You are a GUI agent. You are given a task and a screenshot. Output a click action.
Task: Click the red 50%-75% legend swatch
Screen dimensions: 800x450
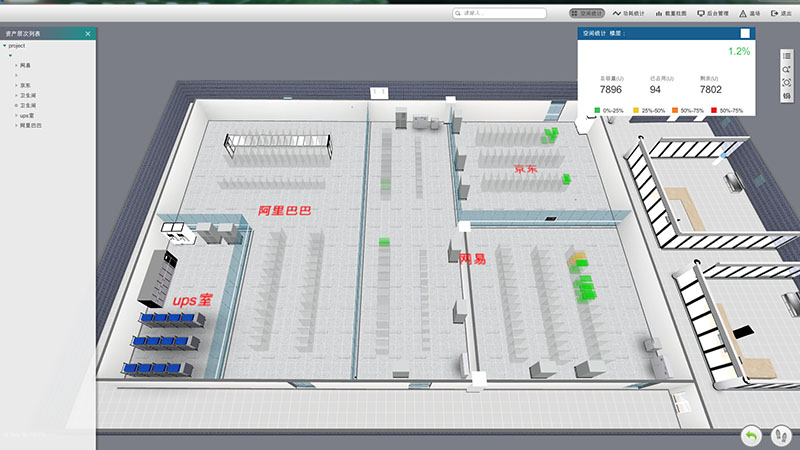716,109
